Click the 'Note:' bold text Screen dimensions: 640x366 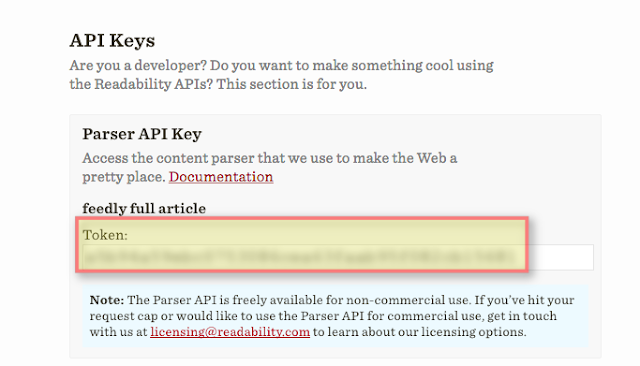point(107,300)
